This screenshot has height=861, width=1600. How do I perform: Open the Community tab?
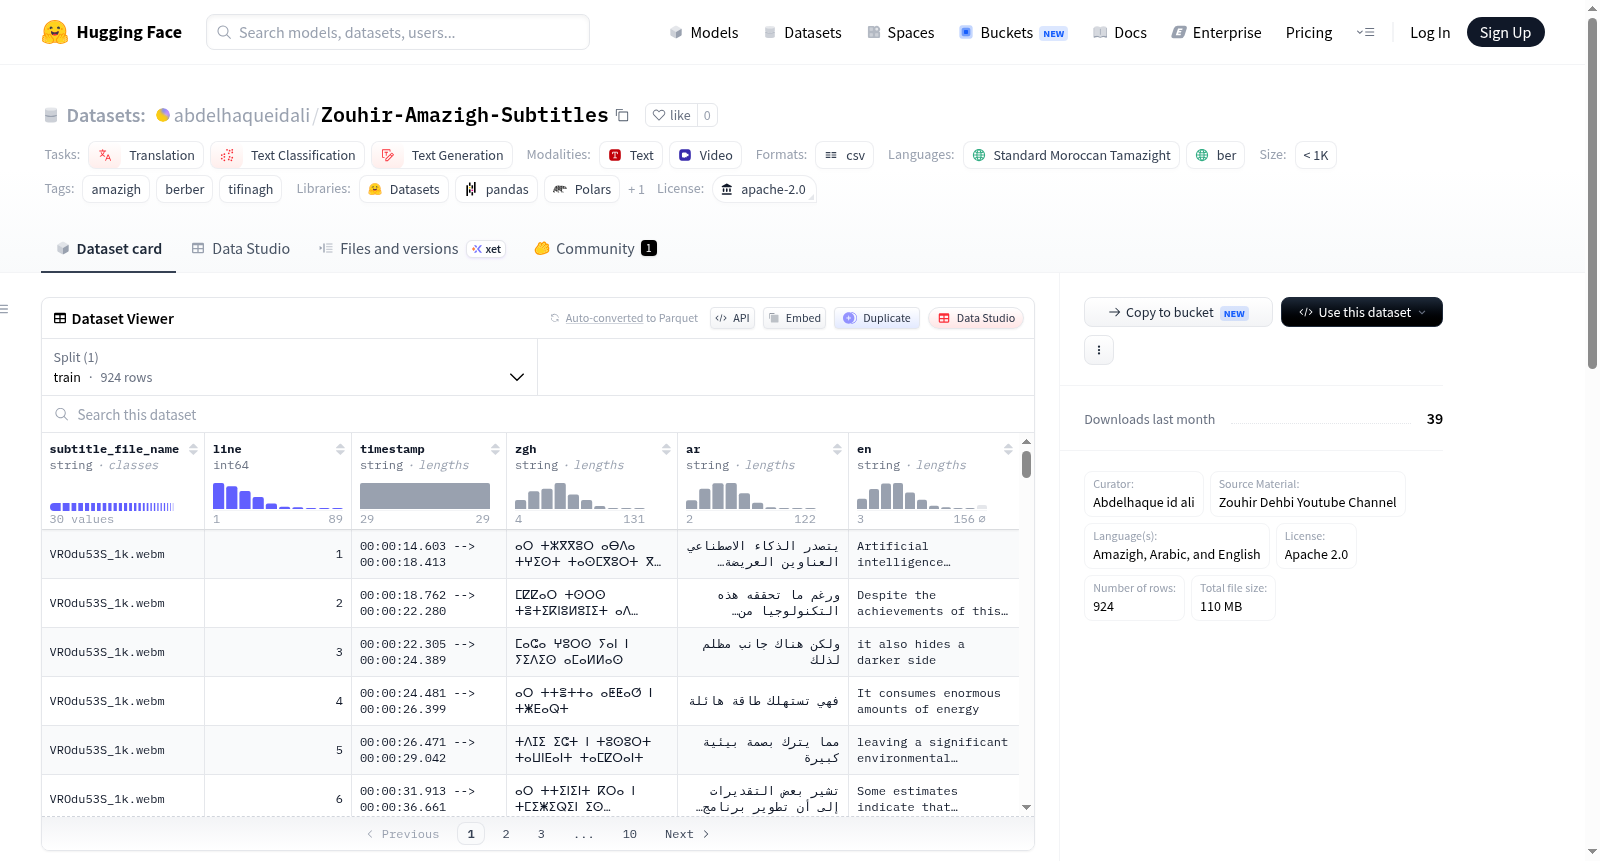coord(596,249)
